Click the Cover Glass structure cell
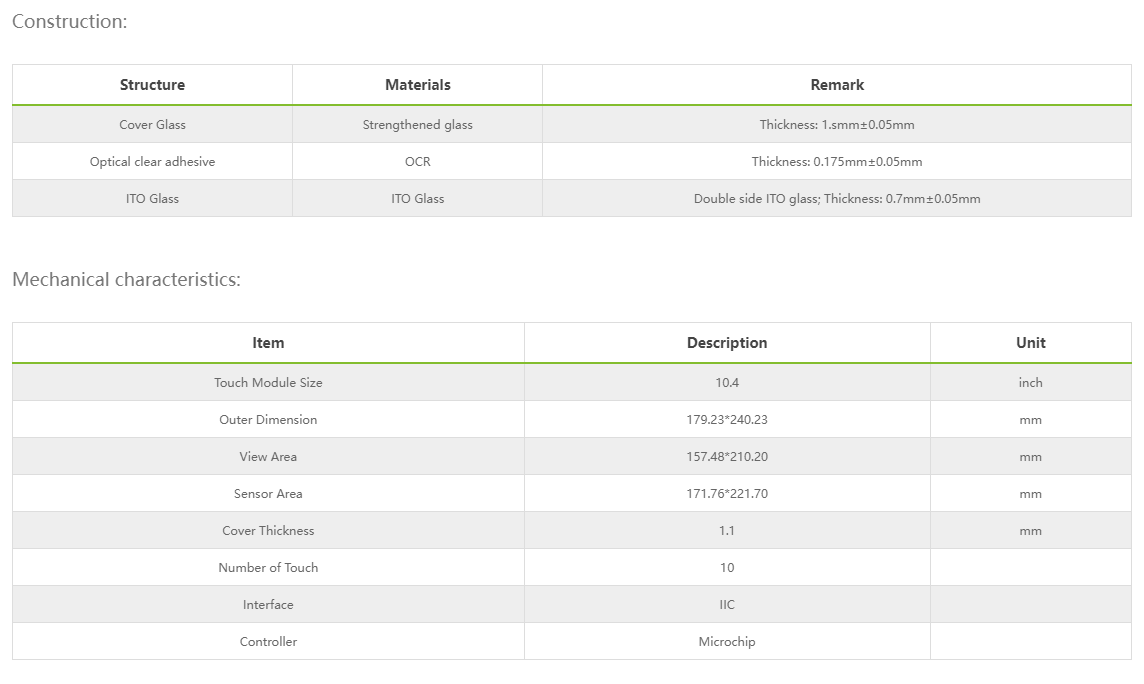 point(152,125)
